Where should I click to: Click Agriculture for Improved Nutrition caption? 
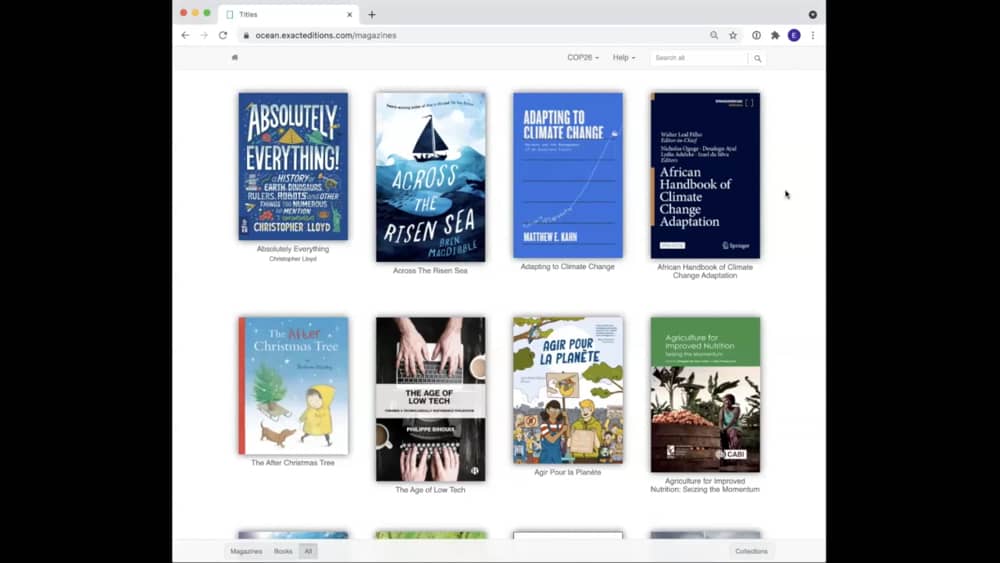point(705,485)
